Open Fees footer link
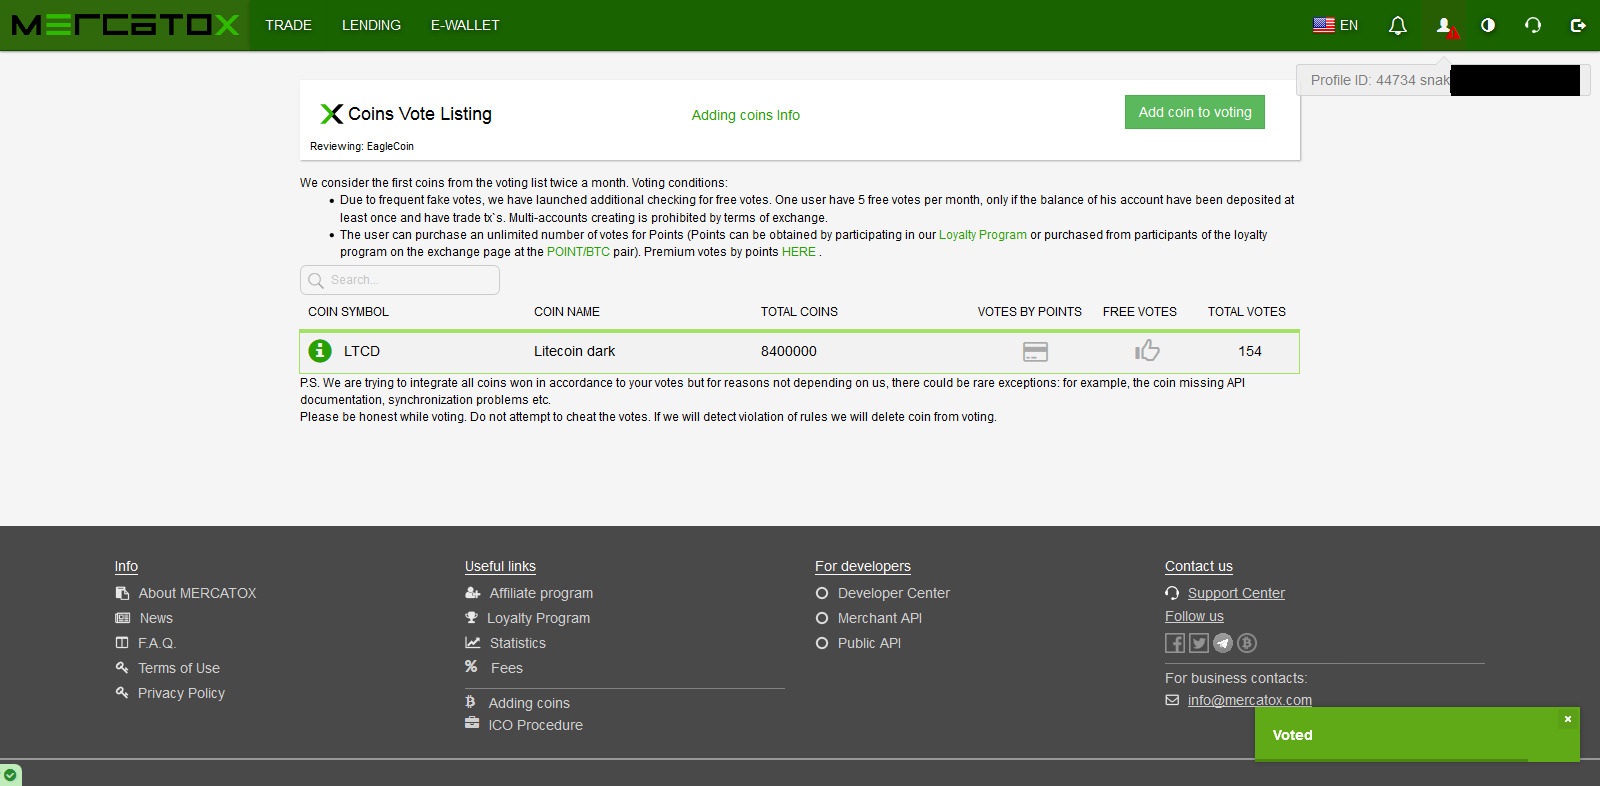Screen dimensions: 1600x786 (507, 668)
